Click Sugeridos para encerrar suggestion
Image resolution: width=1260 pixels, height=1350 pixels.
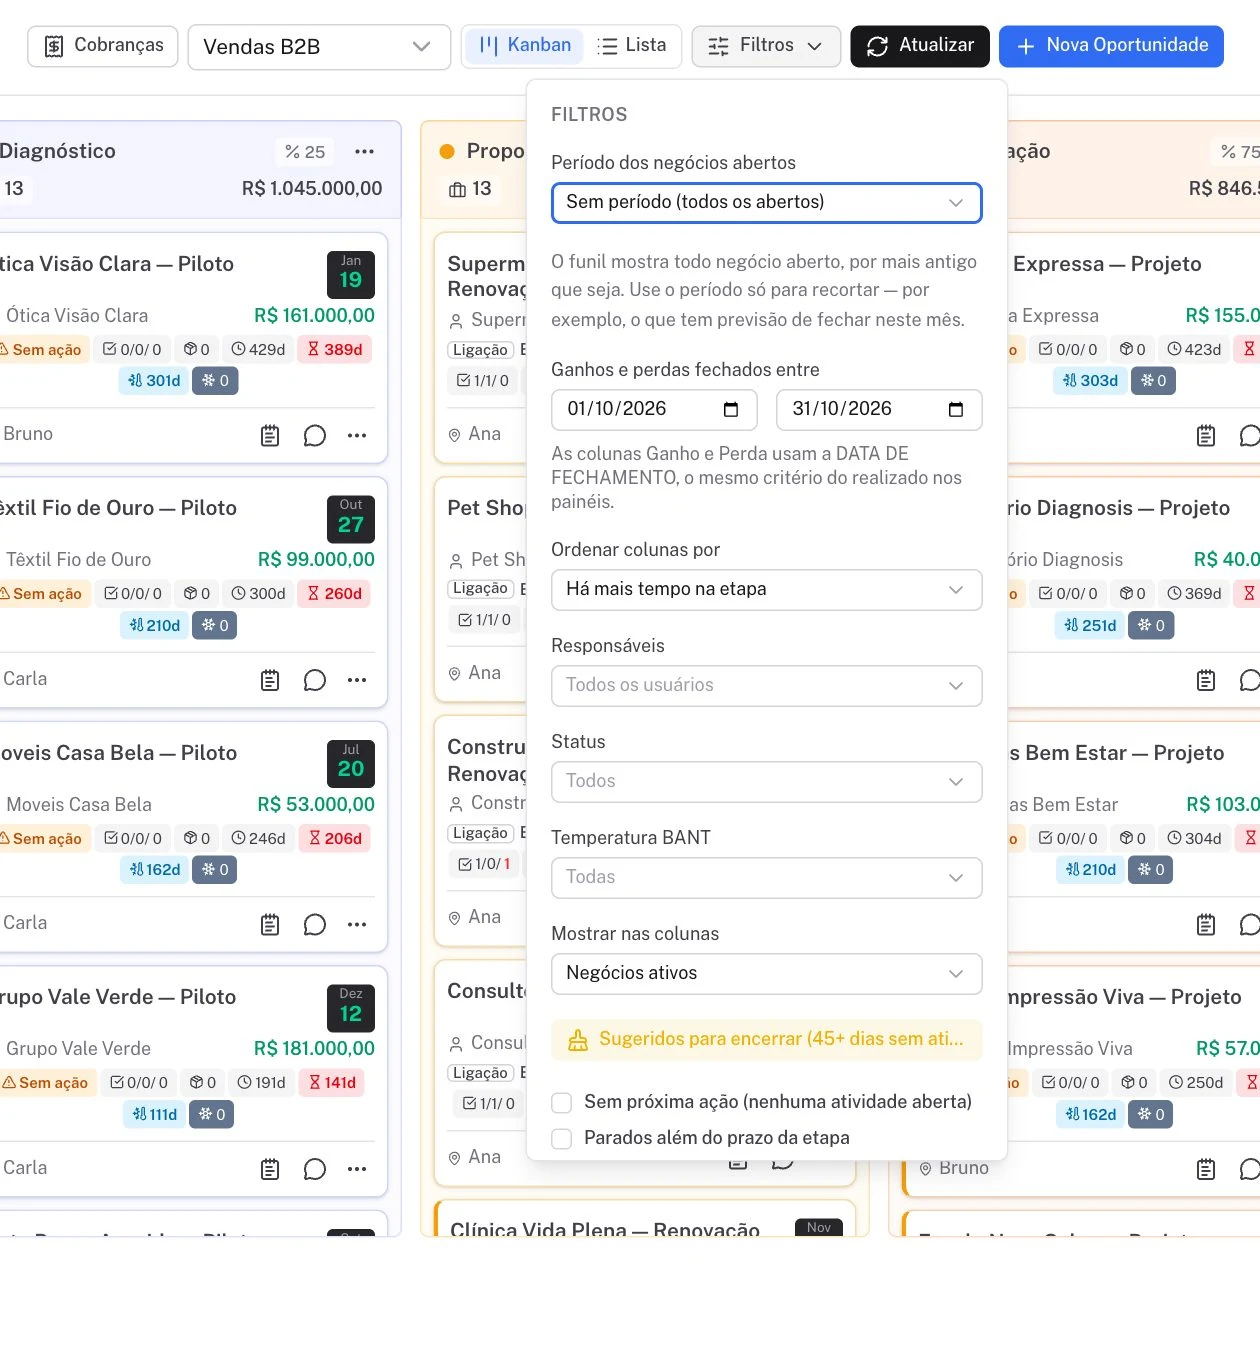[x=767, y=1040]
